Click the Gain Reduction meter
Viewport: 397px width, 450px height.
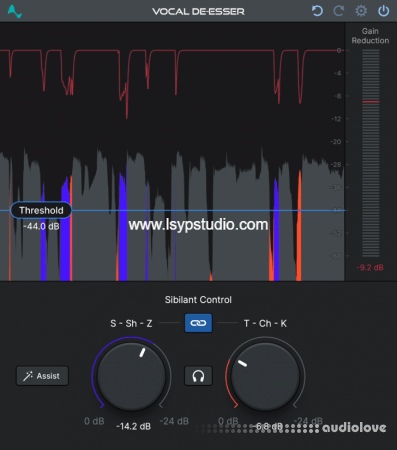tap(371, 153)
